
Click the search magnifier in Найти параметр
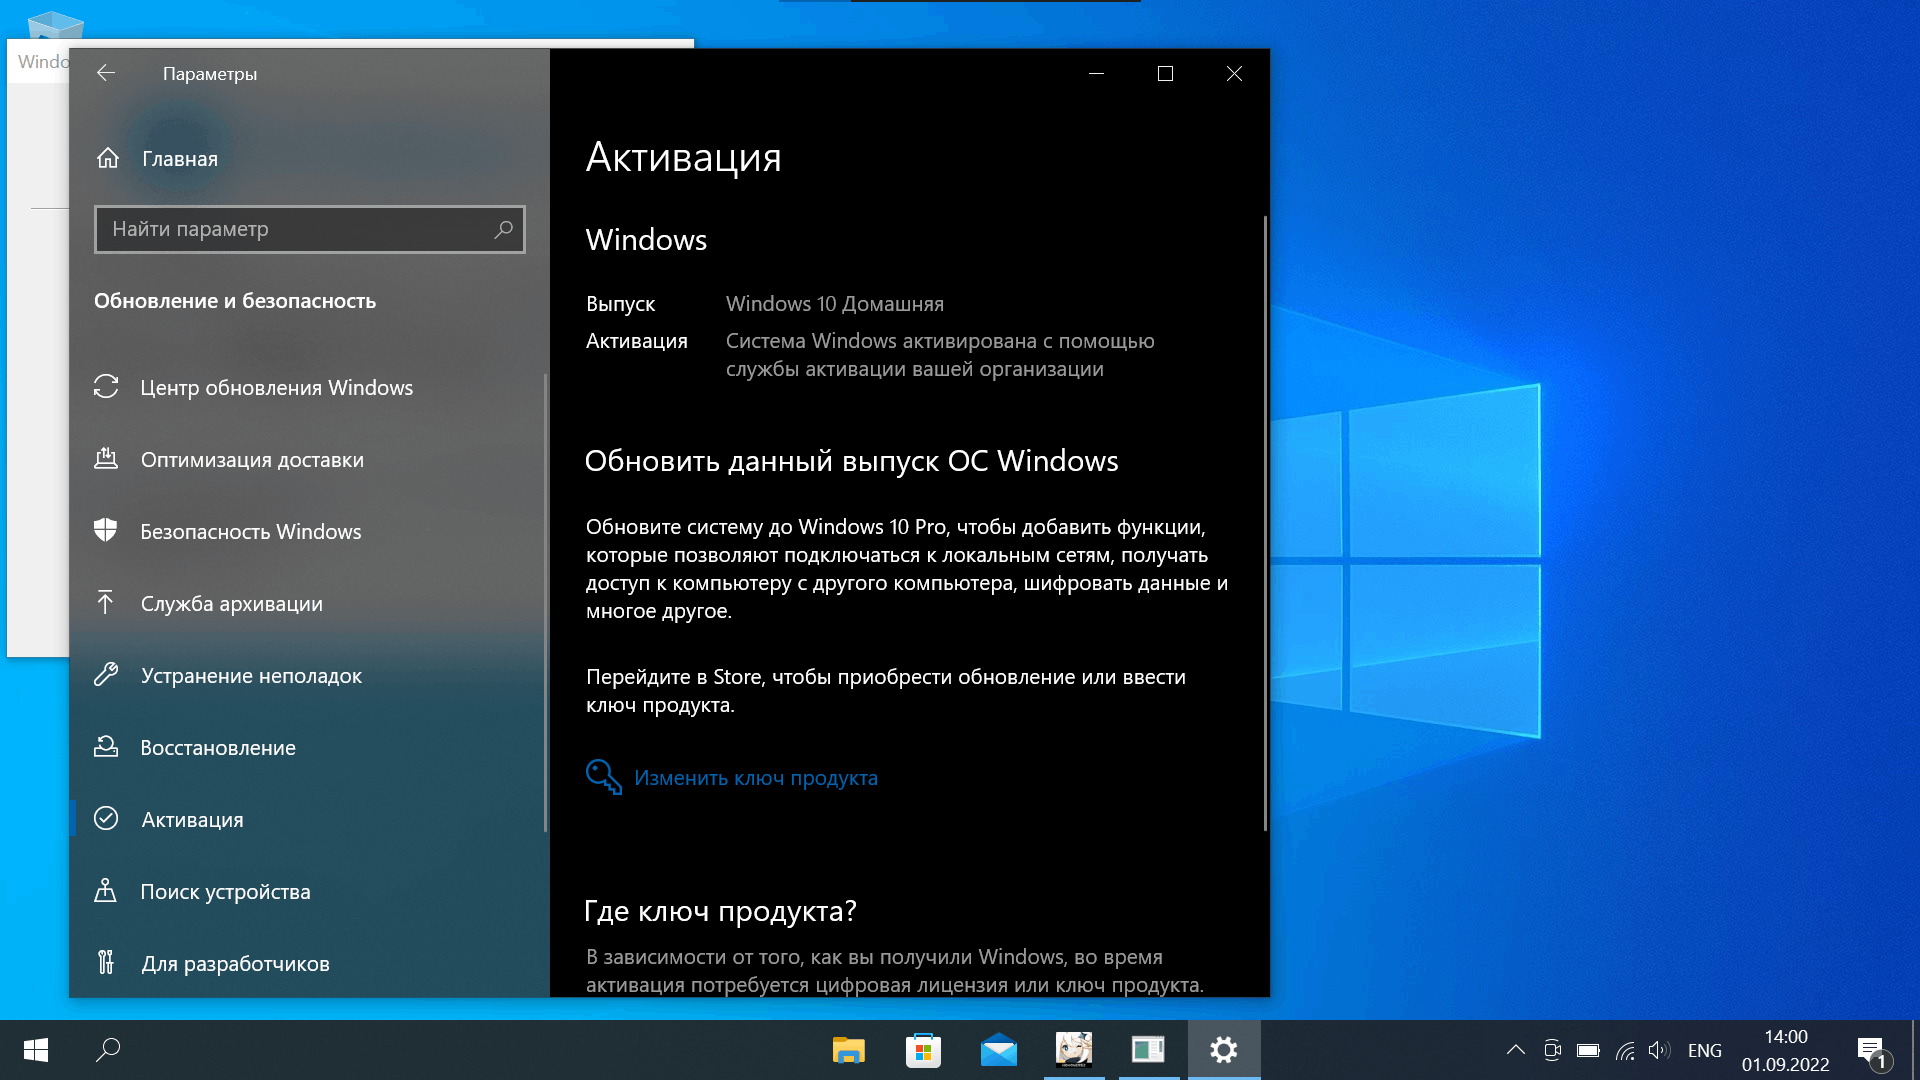tap(503, 229)
